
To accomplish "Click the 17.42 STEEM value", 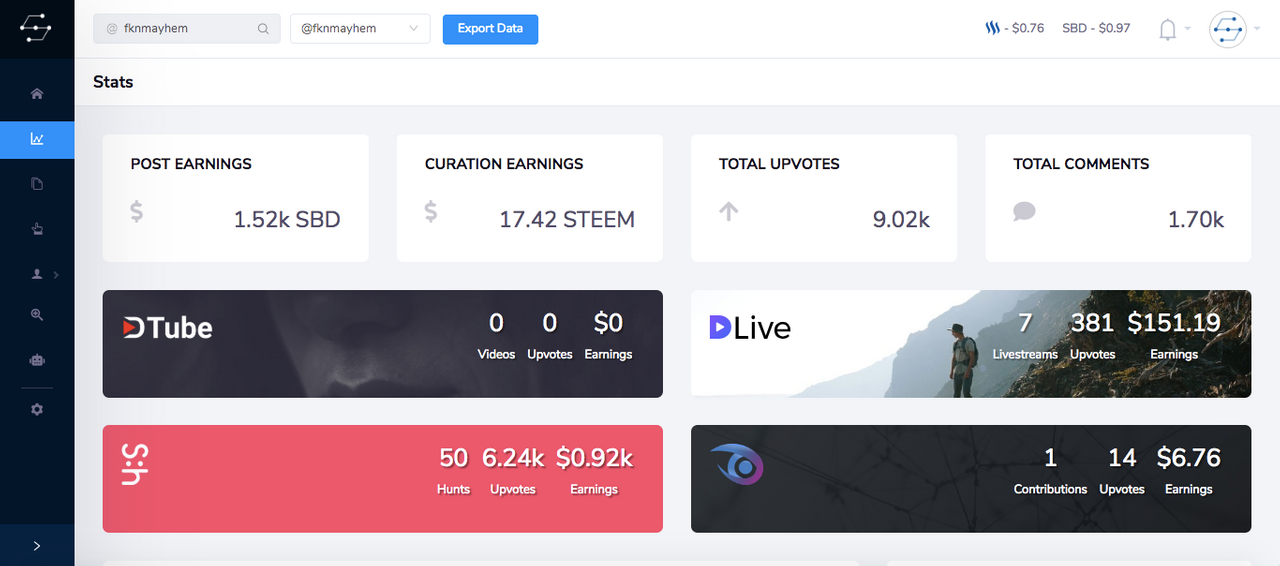I will pyautogui.click(x=567, y=220).
